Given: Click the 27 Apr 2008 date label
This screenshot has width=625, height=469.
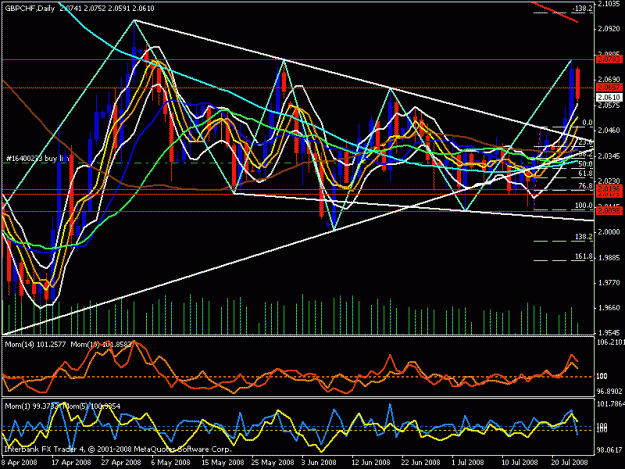Looking at the screenshot, I should click(121, 463).
